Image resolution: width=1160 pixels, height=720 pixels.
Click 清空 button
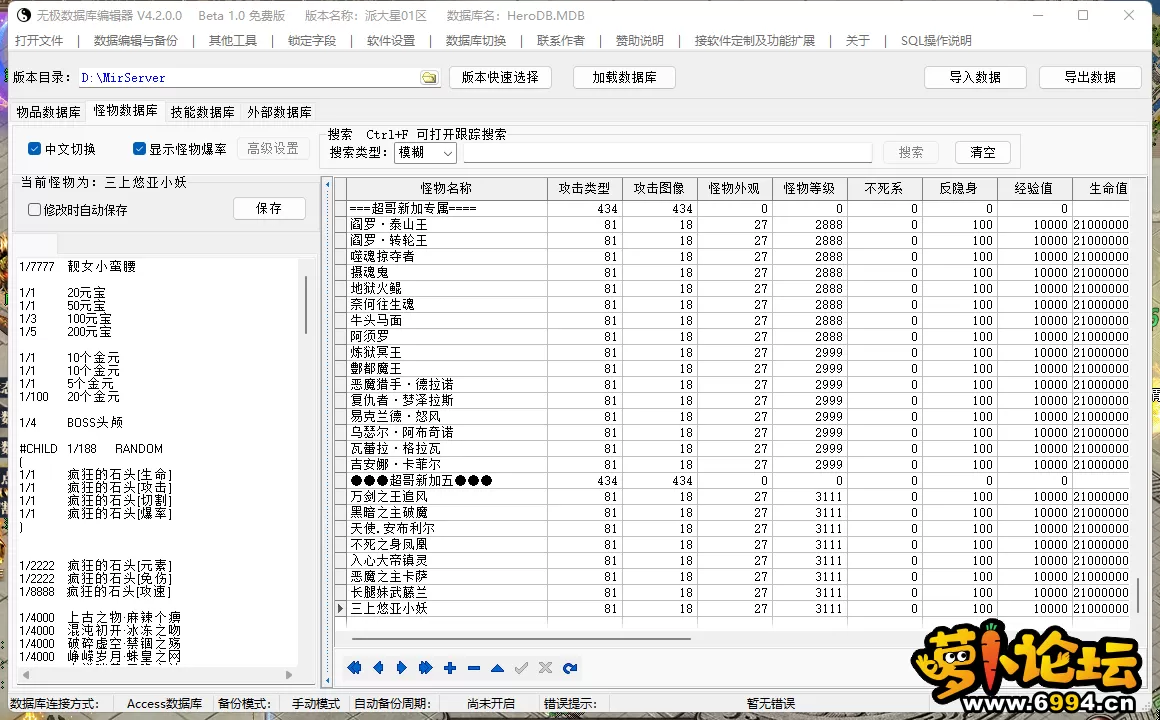(983, 152)
